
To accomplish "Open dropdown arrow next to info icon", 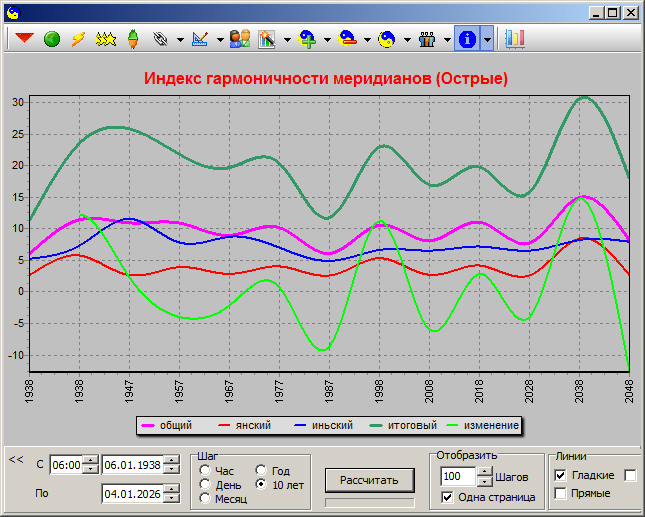I will 487,40.
